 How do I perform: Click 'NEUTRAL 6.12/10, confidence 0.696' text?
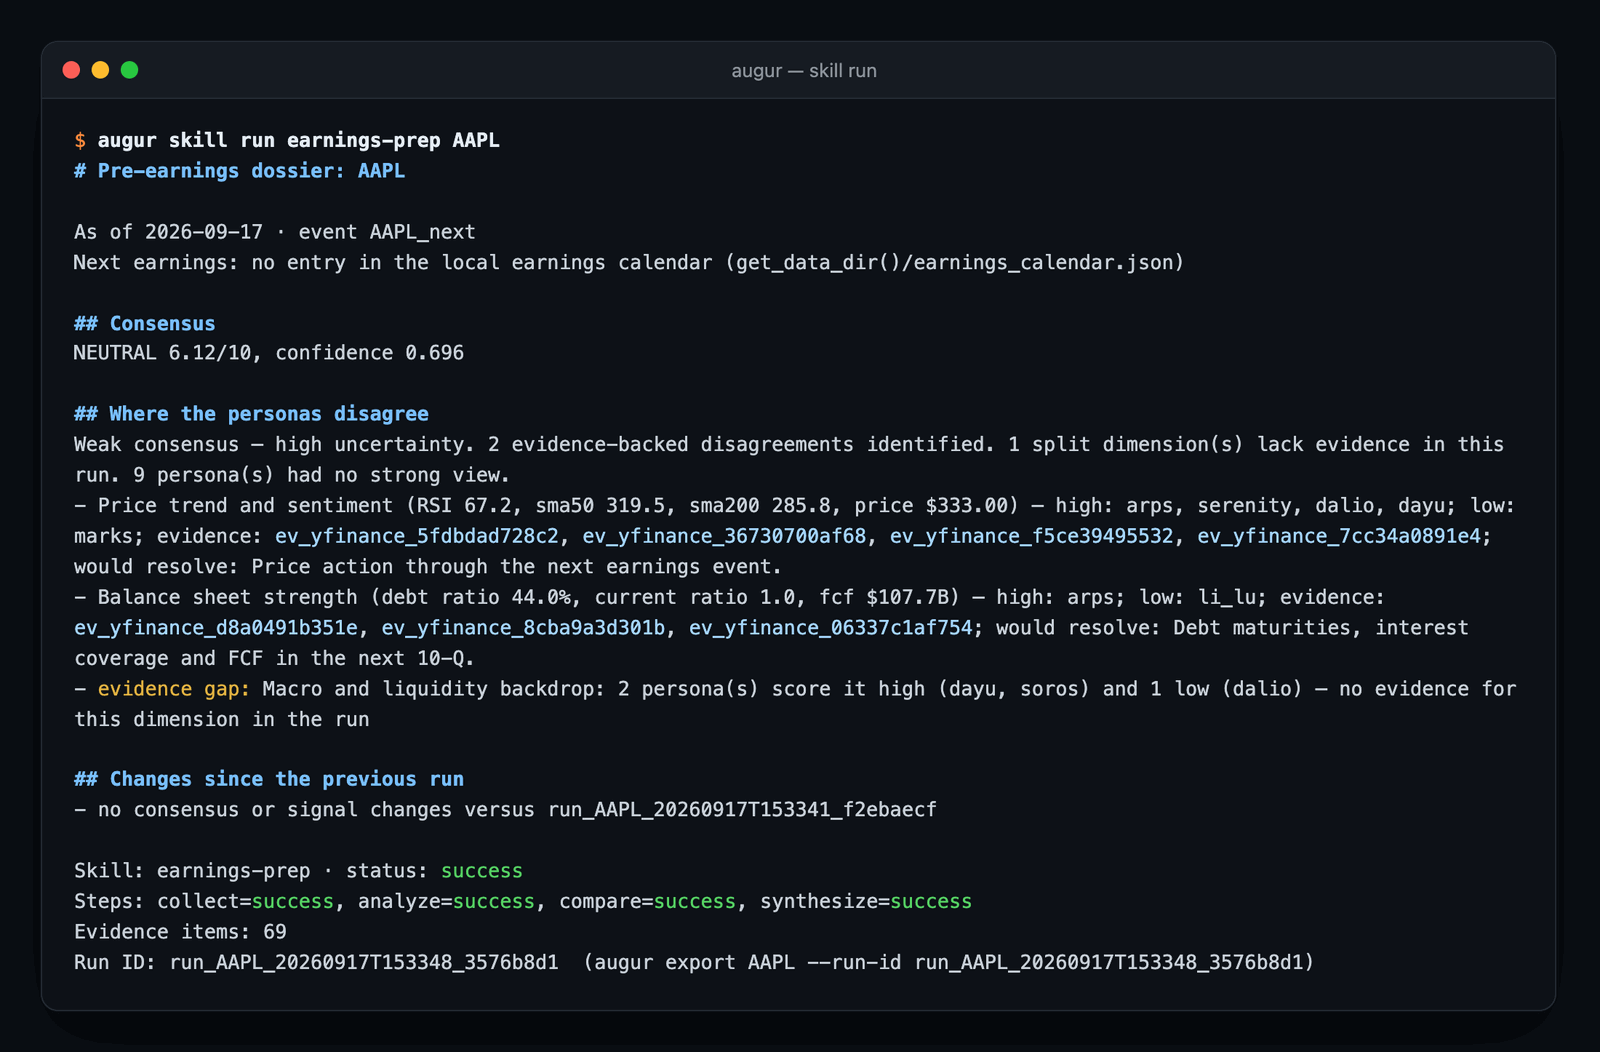269,353
